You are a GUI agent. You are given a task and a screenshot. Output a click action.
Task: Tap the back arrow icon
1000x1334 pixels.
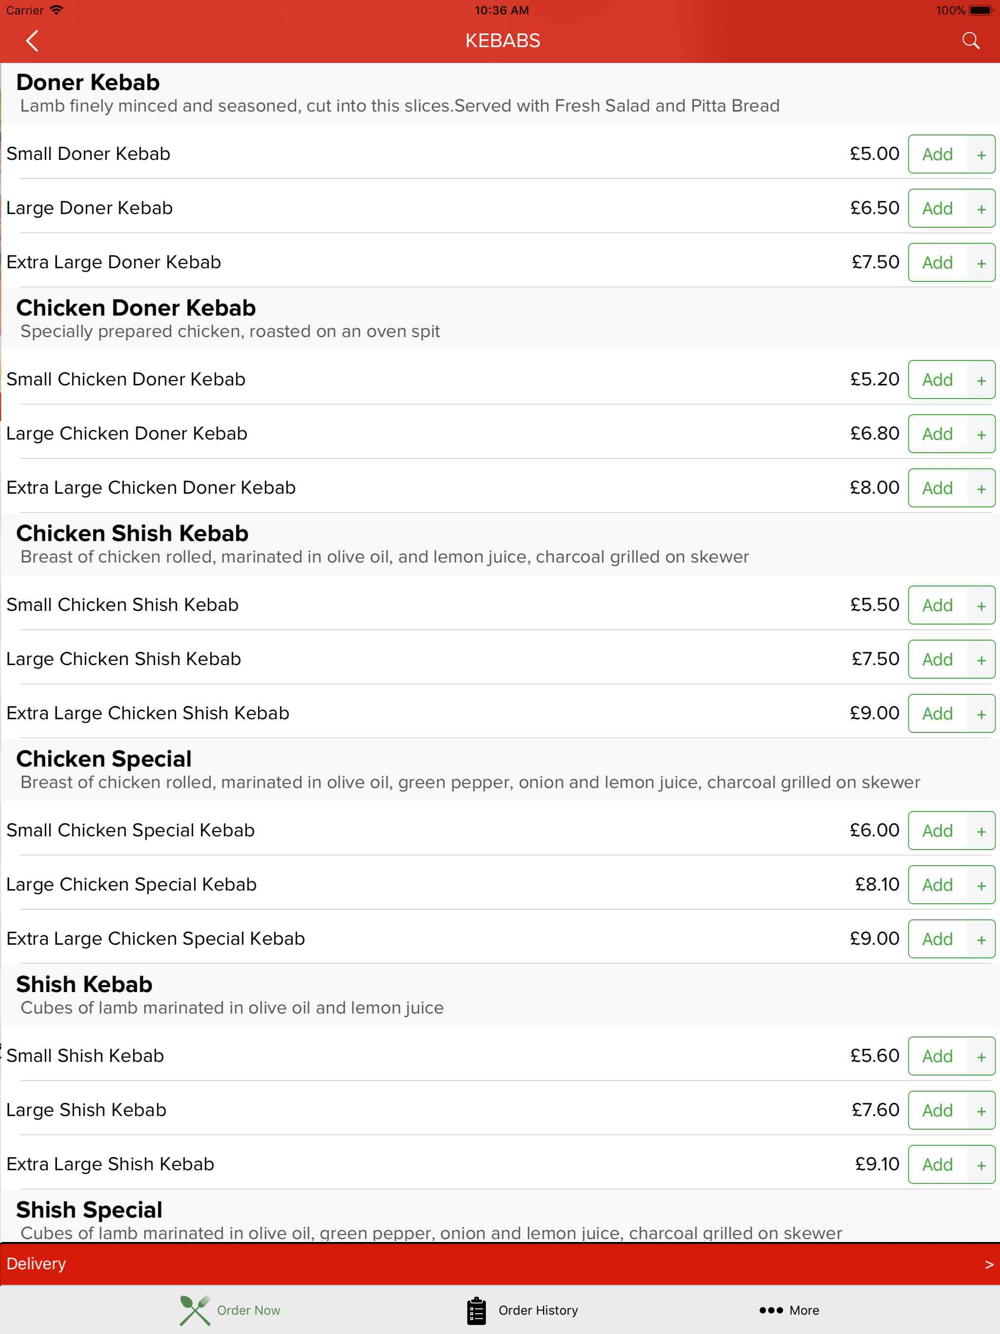[x=32, y=41]
